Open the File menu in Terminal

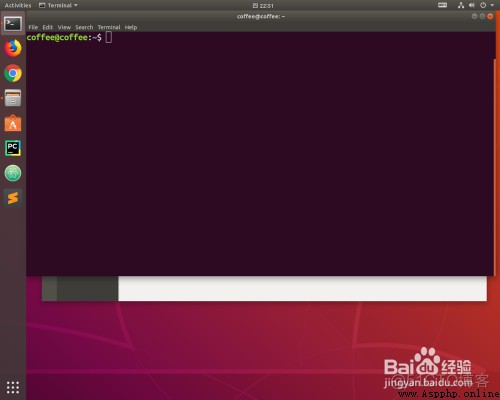(33, 27)
